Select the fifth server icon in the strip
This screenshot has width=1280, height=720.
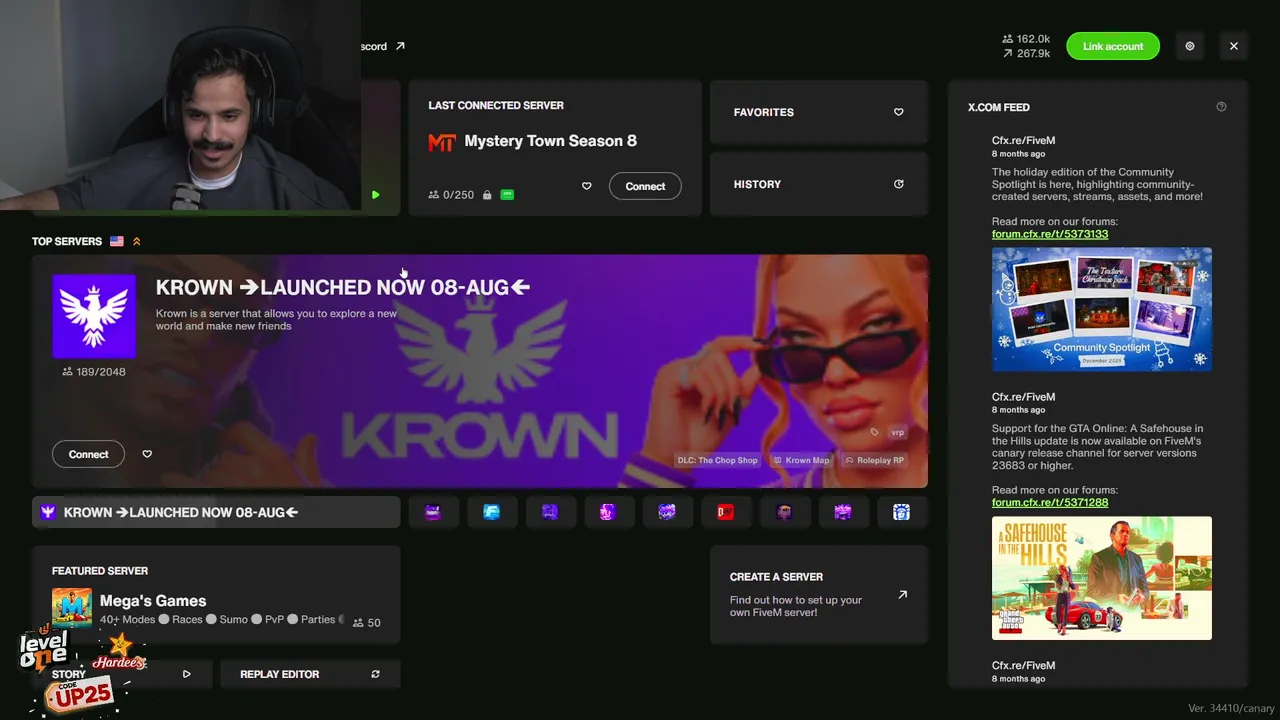[667, 512]
